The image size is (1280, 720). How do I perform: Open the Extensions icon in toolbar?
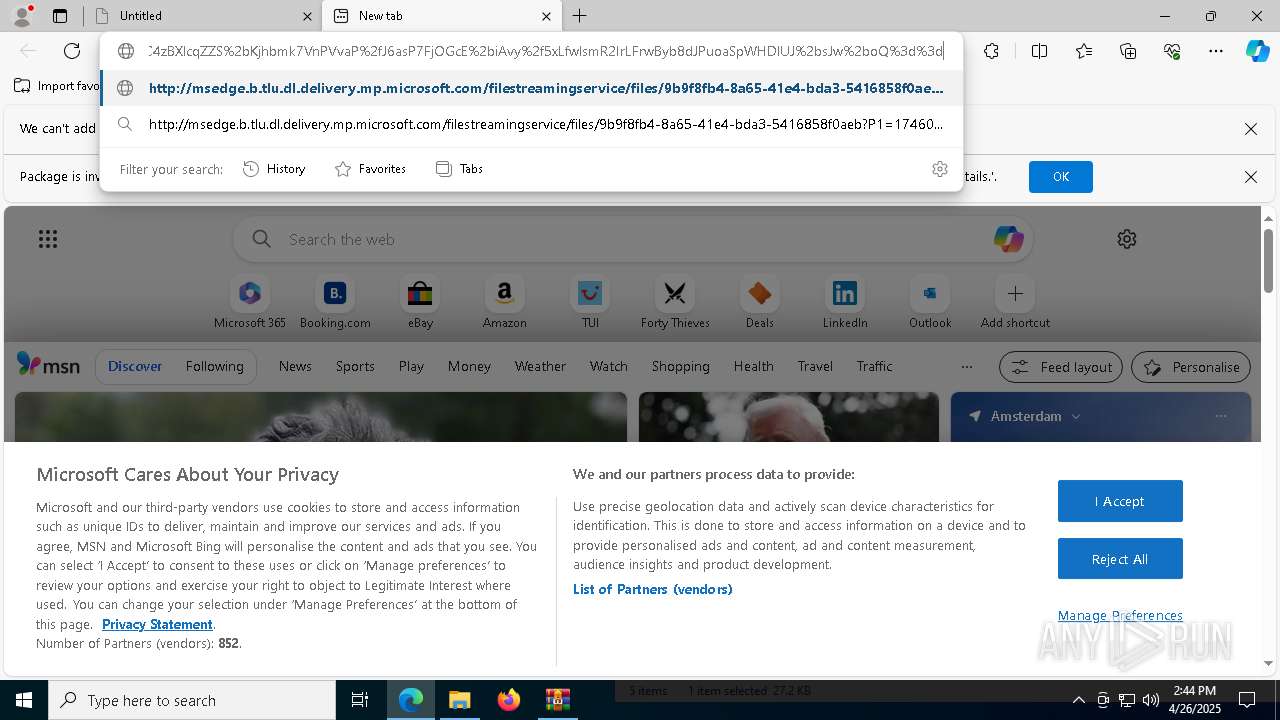(991, 51)
